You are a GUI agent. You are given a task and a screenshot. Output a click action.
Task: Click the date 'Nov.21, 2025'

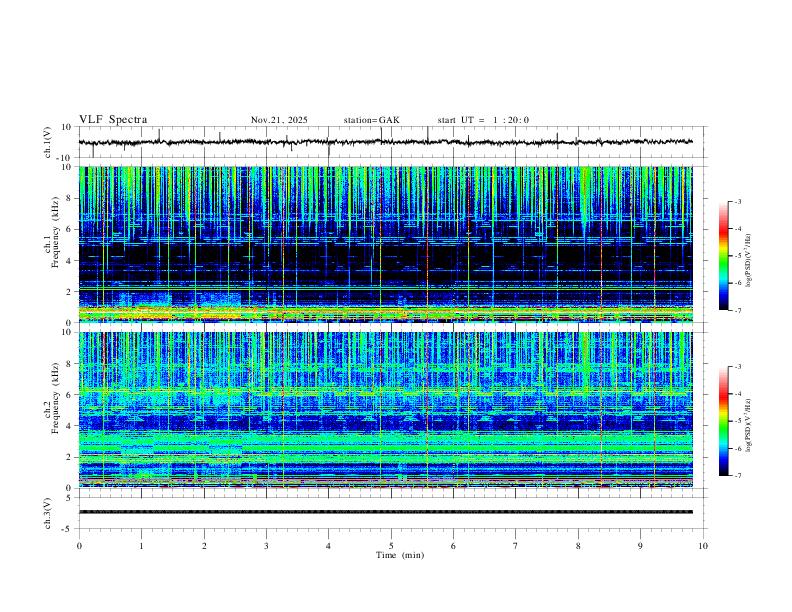tap(279, 120)
